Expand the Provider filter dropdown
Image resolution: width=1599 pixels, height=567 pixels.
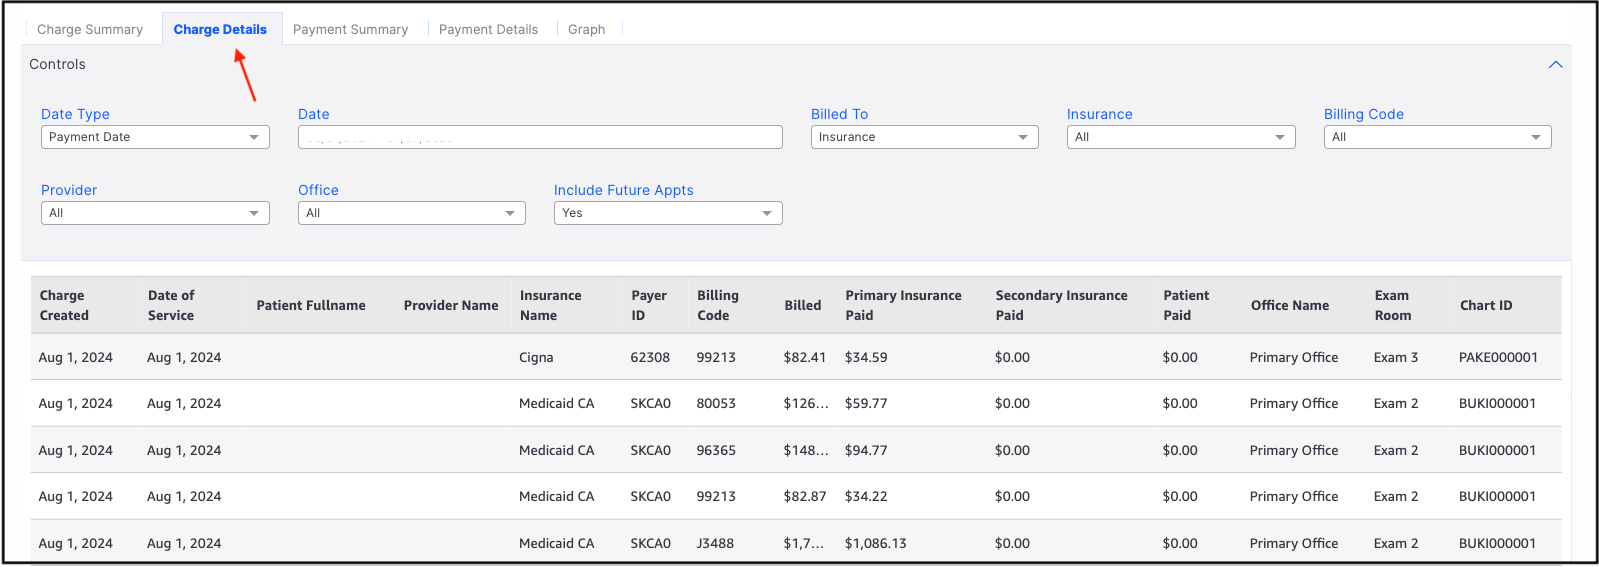(x=155, y=213)
